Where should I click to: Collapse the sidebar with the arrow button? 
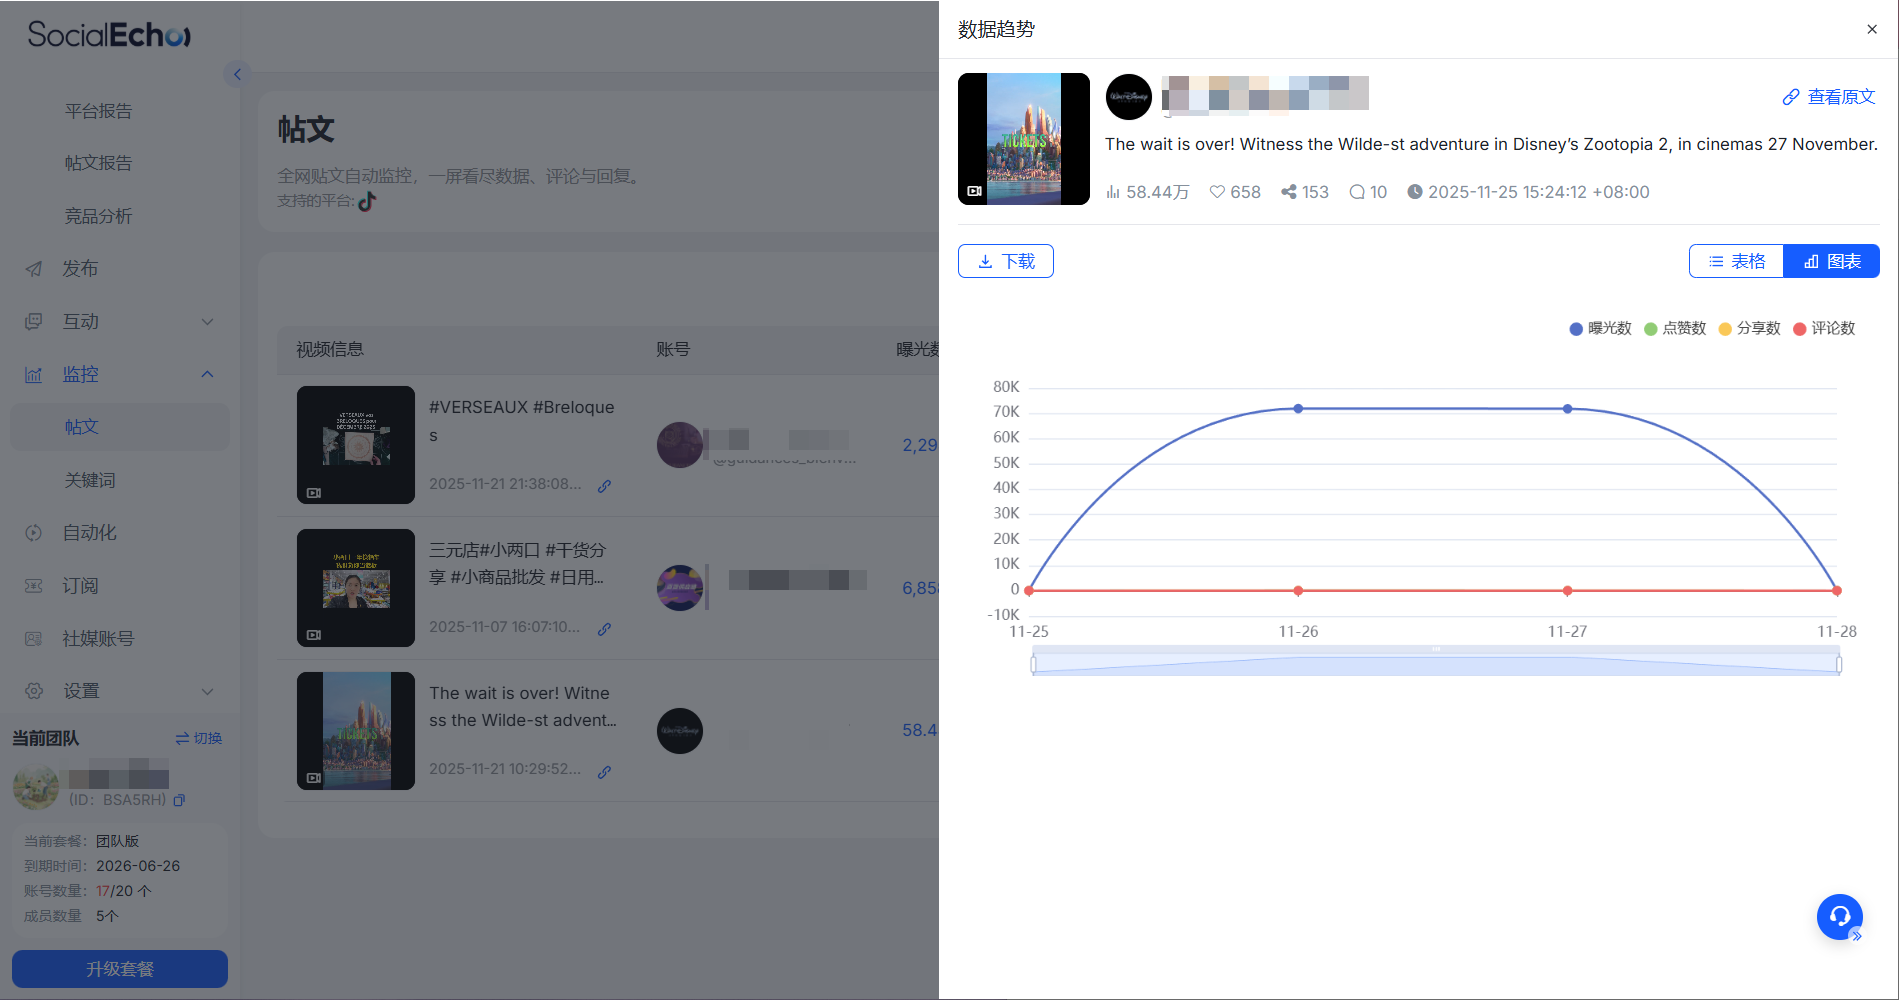(237, 74)
